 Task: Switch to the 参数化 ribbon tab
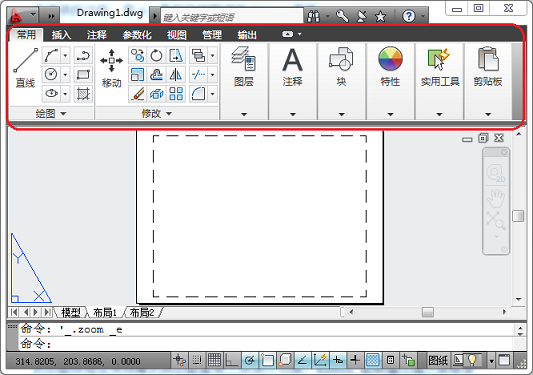(137, 35)
